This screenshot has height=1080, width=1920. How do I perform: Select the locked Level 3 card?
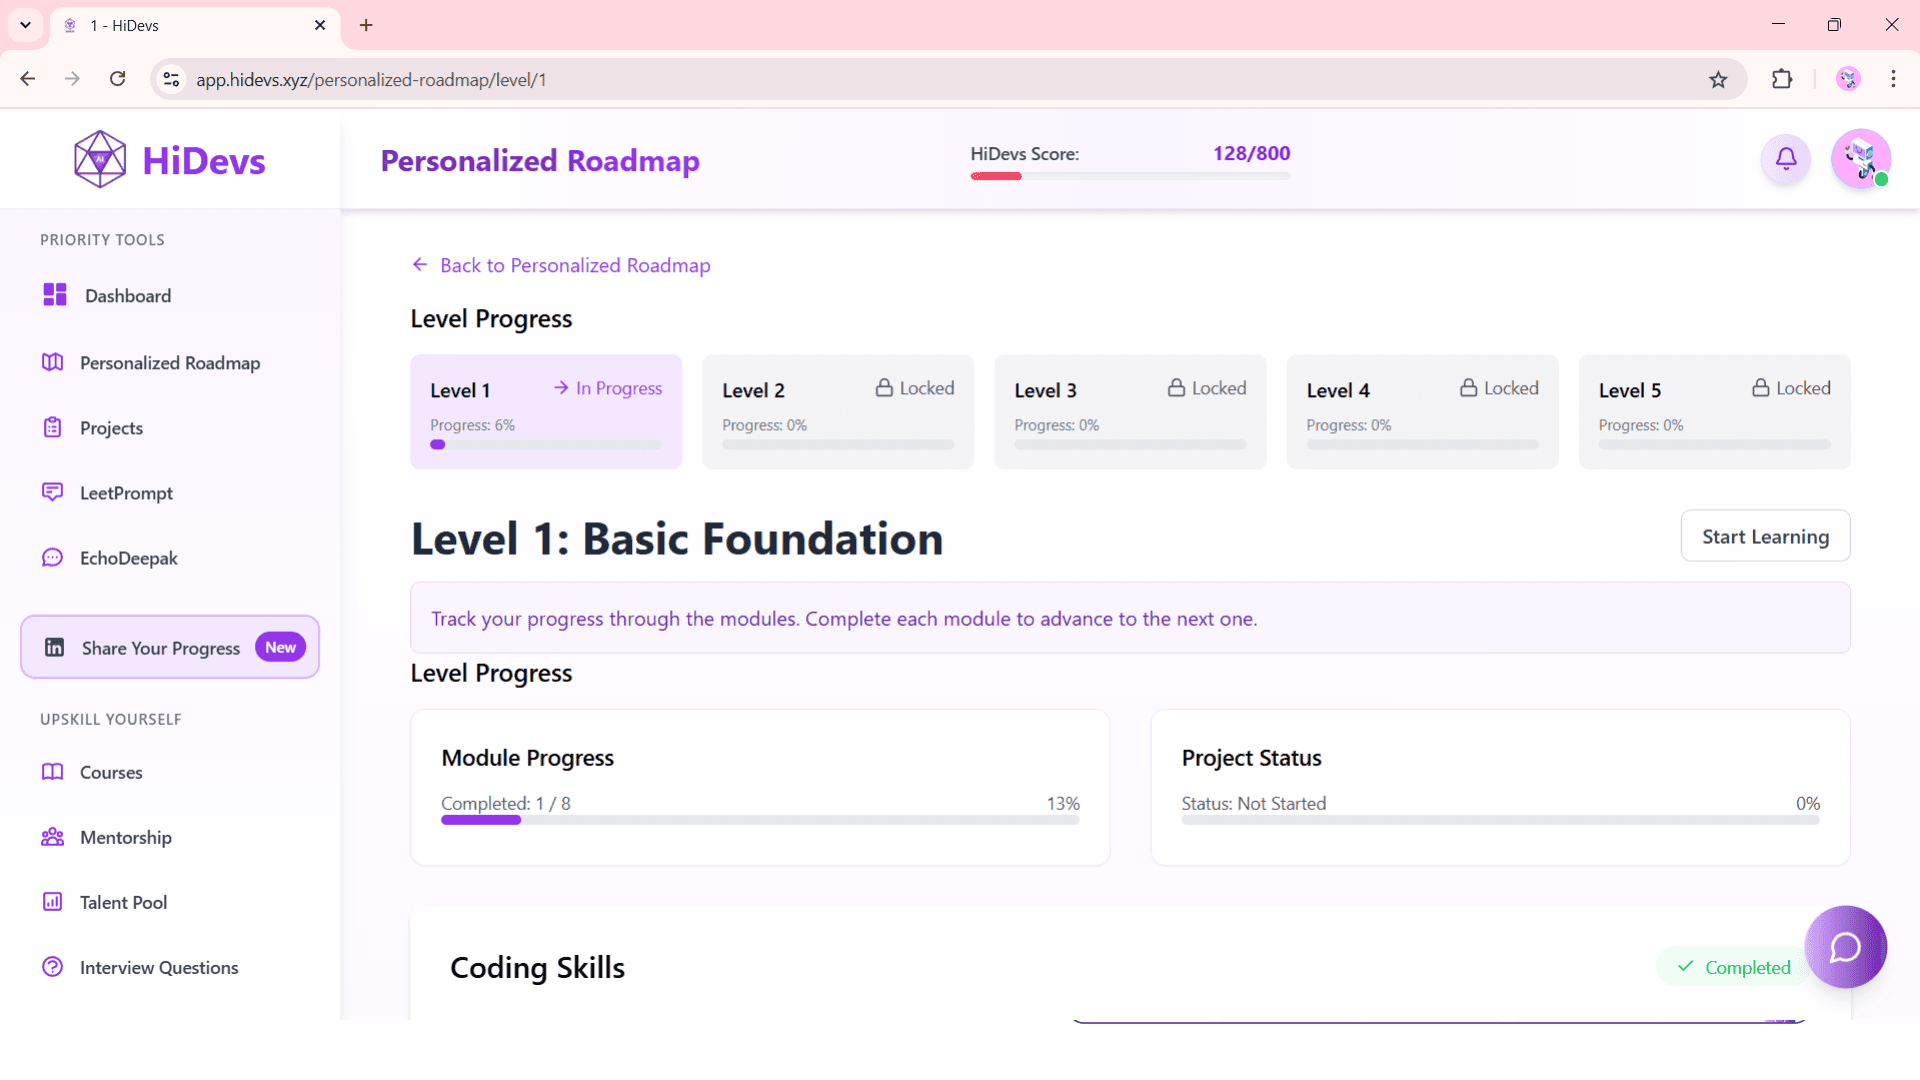click(1130, 411)
